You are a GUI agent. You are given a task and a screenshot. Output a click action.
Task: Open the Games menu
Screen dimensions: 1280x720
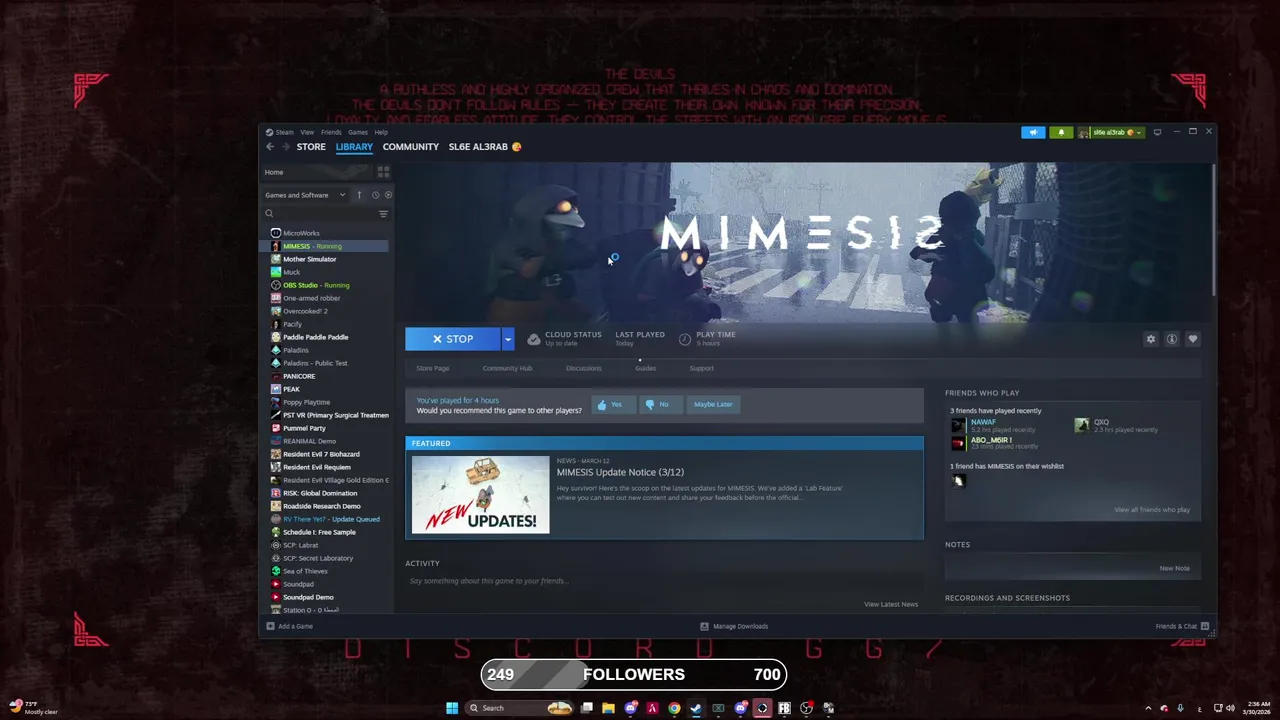click(x=358, y=132)
